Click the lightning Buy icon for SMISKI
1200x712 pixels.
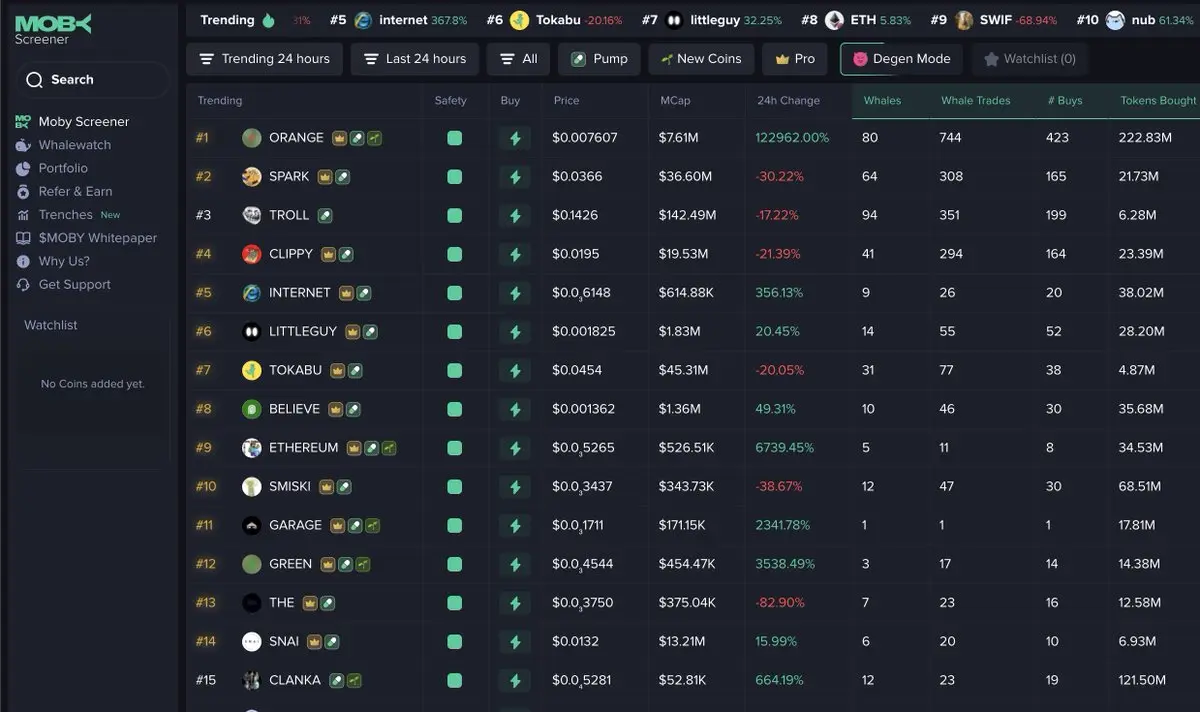tap(515, 487)
